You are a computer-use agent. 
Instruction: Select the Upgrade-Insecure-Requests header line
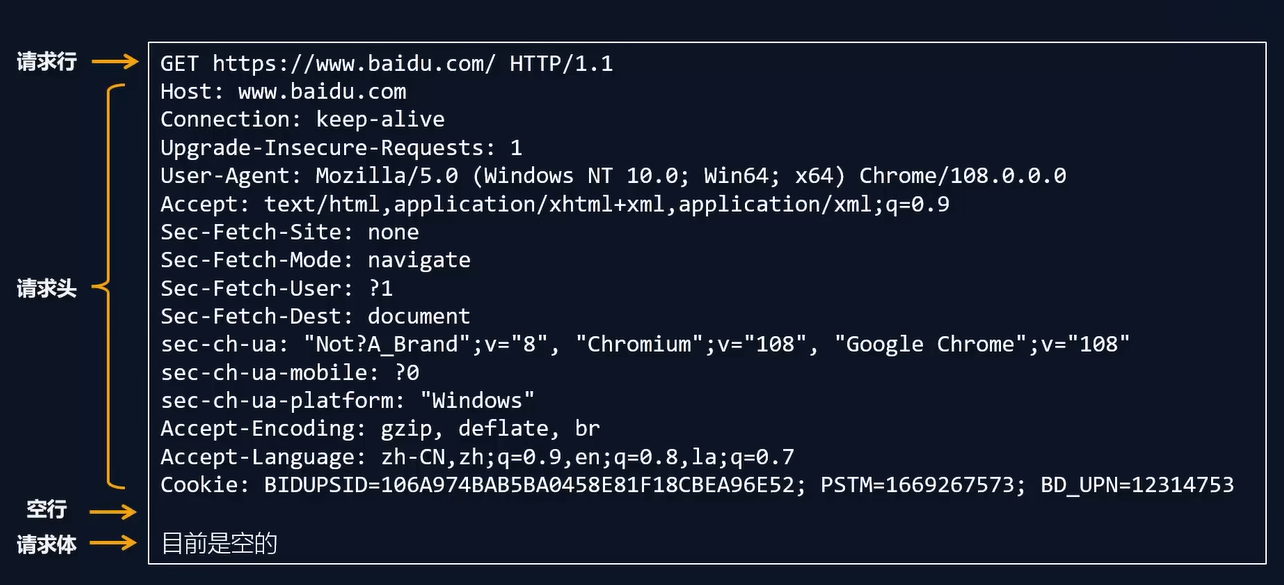point(341,148)
